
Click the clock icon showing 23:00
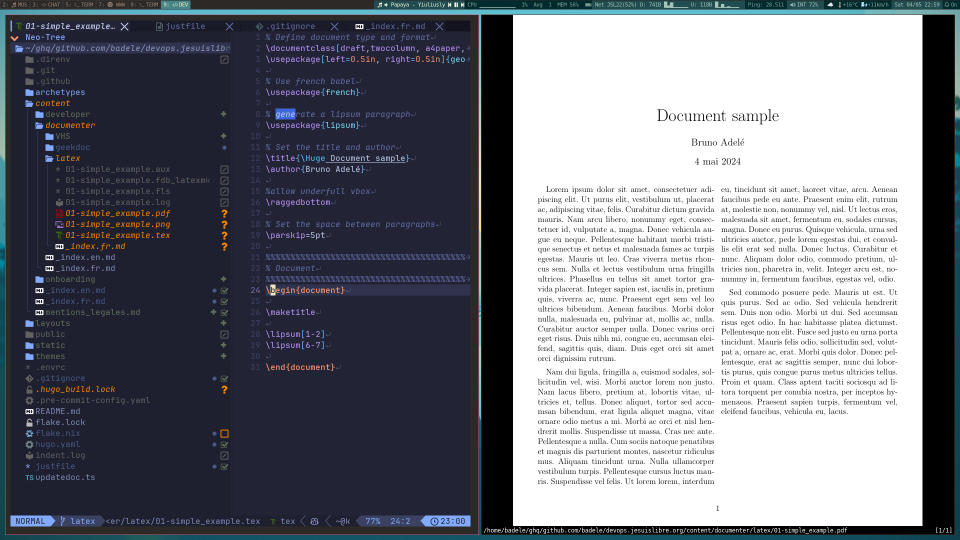[432, 521]
